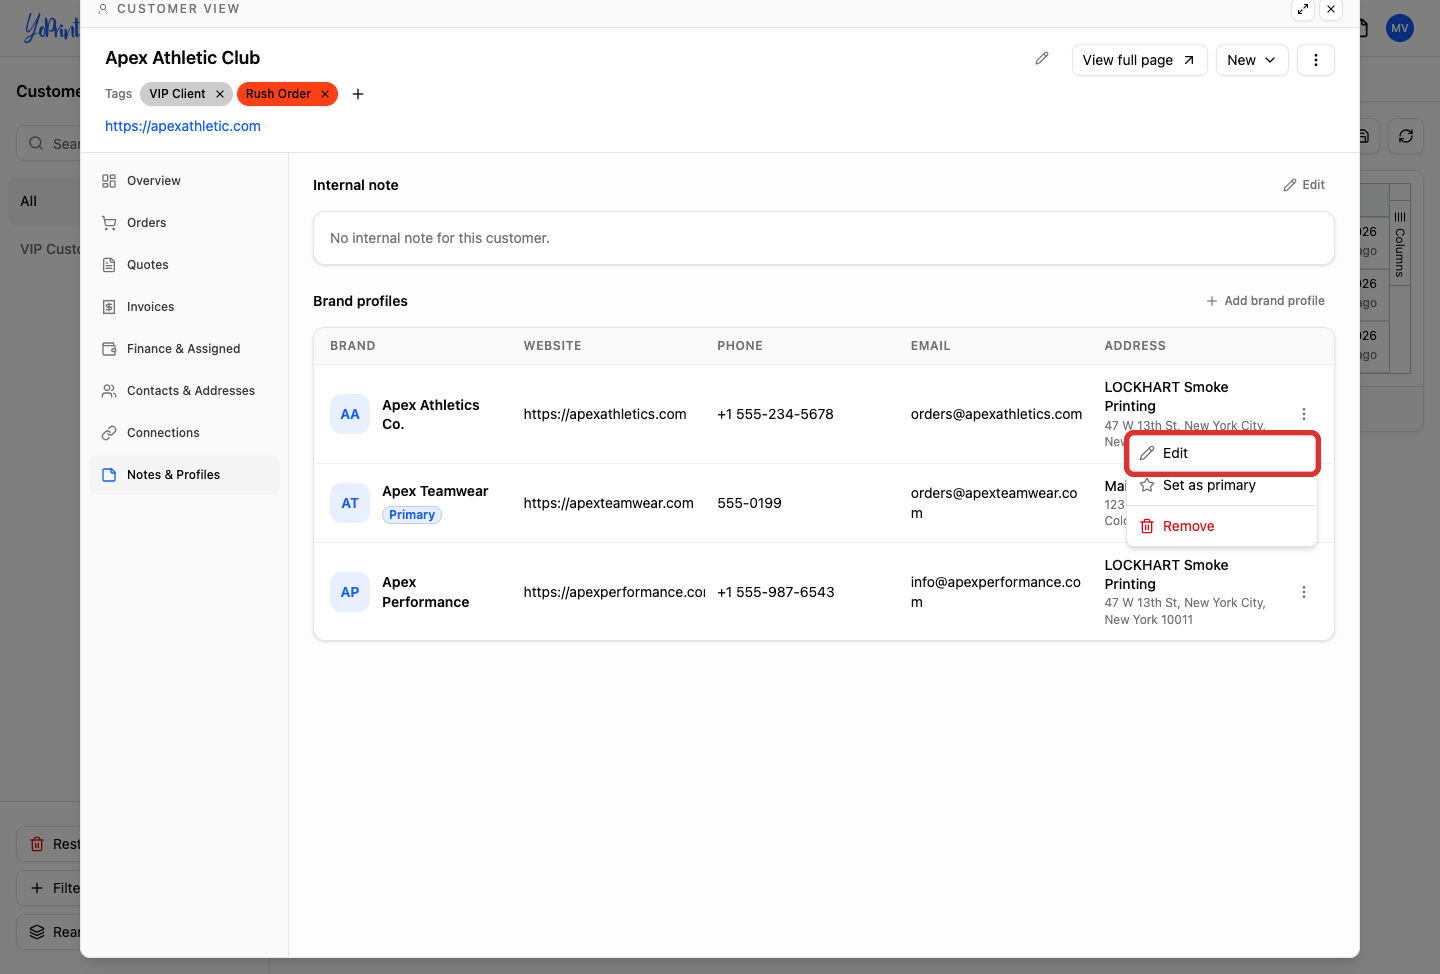Remove the VIP Client tag
Screen dimensions: 1440x974
pyautogui.click(x=220, y=94)
